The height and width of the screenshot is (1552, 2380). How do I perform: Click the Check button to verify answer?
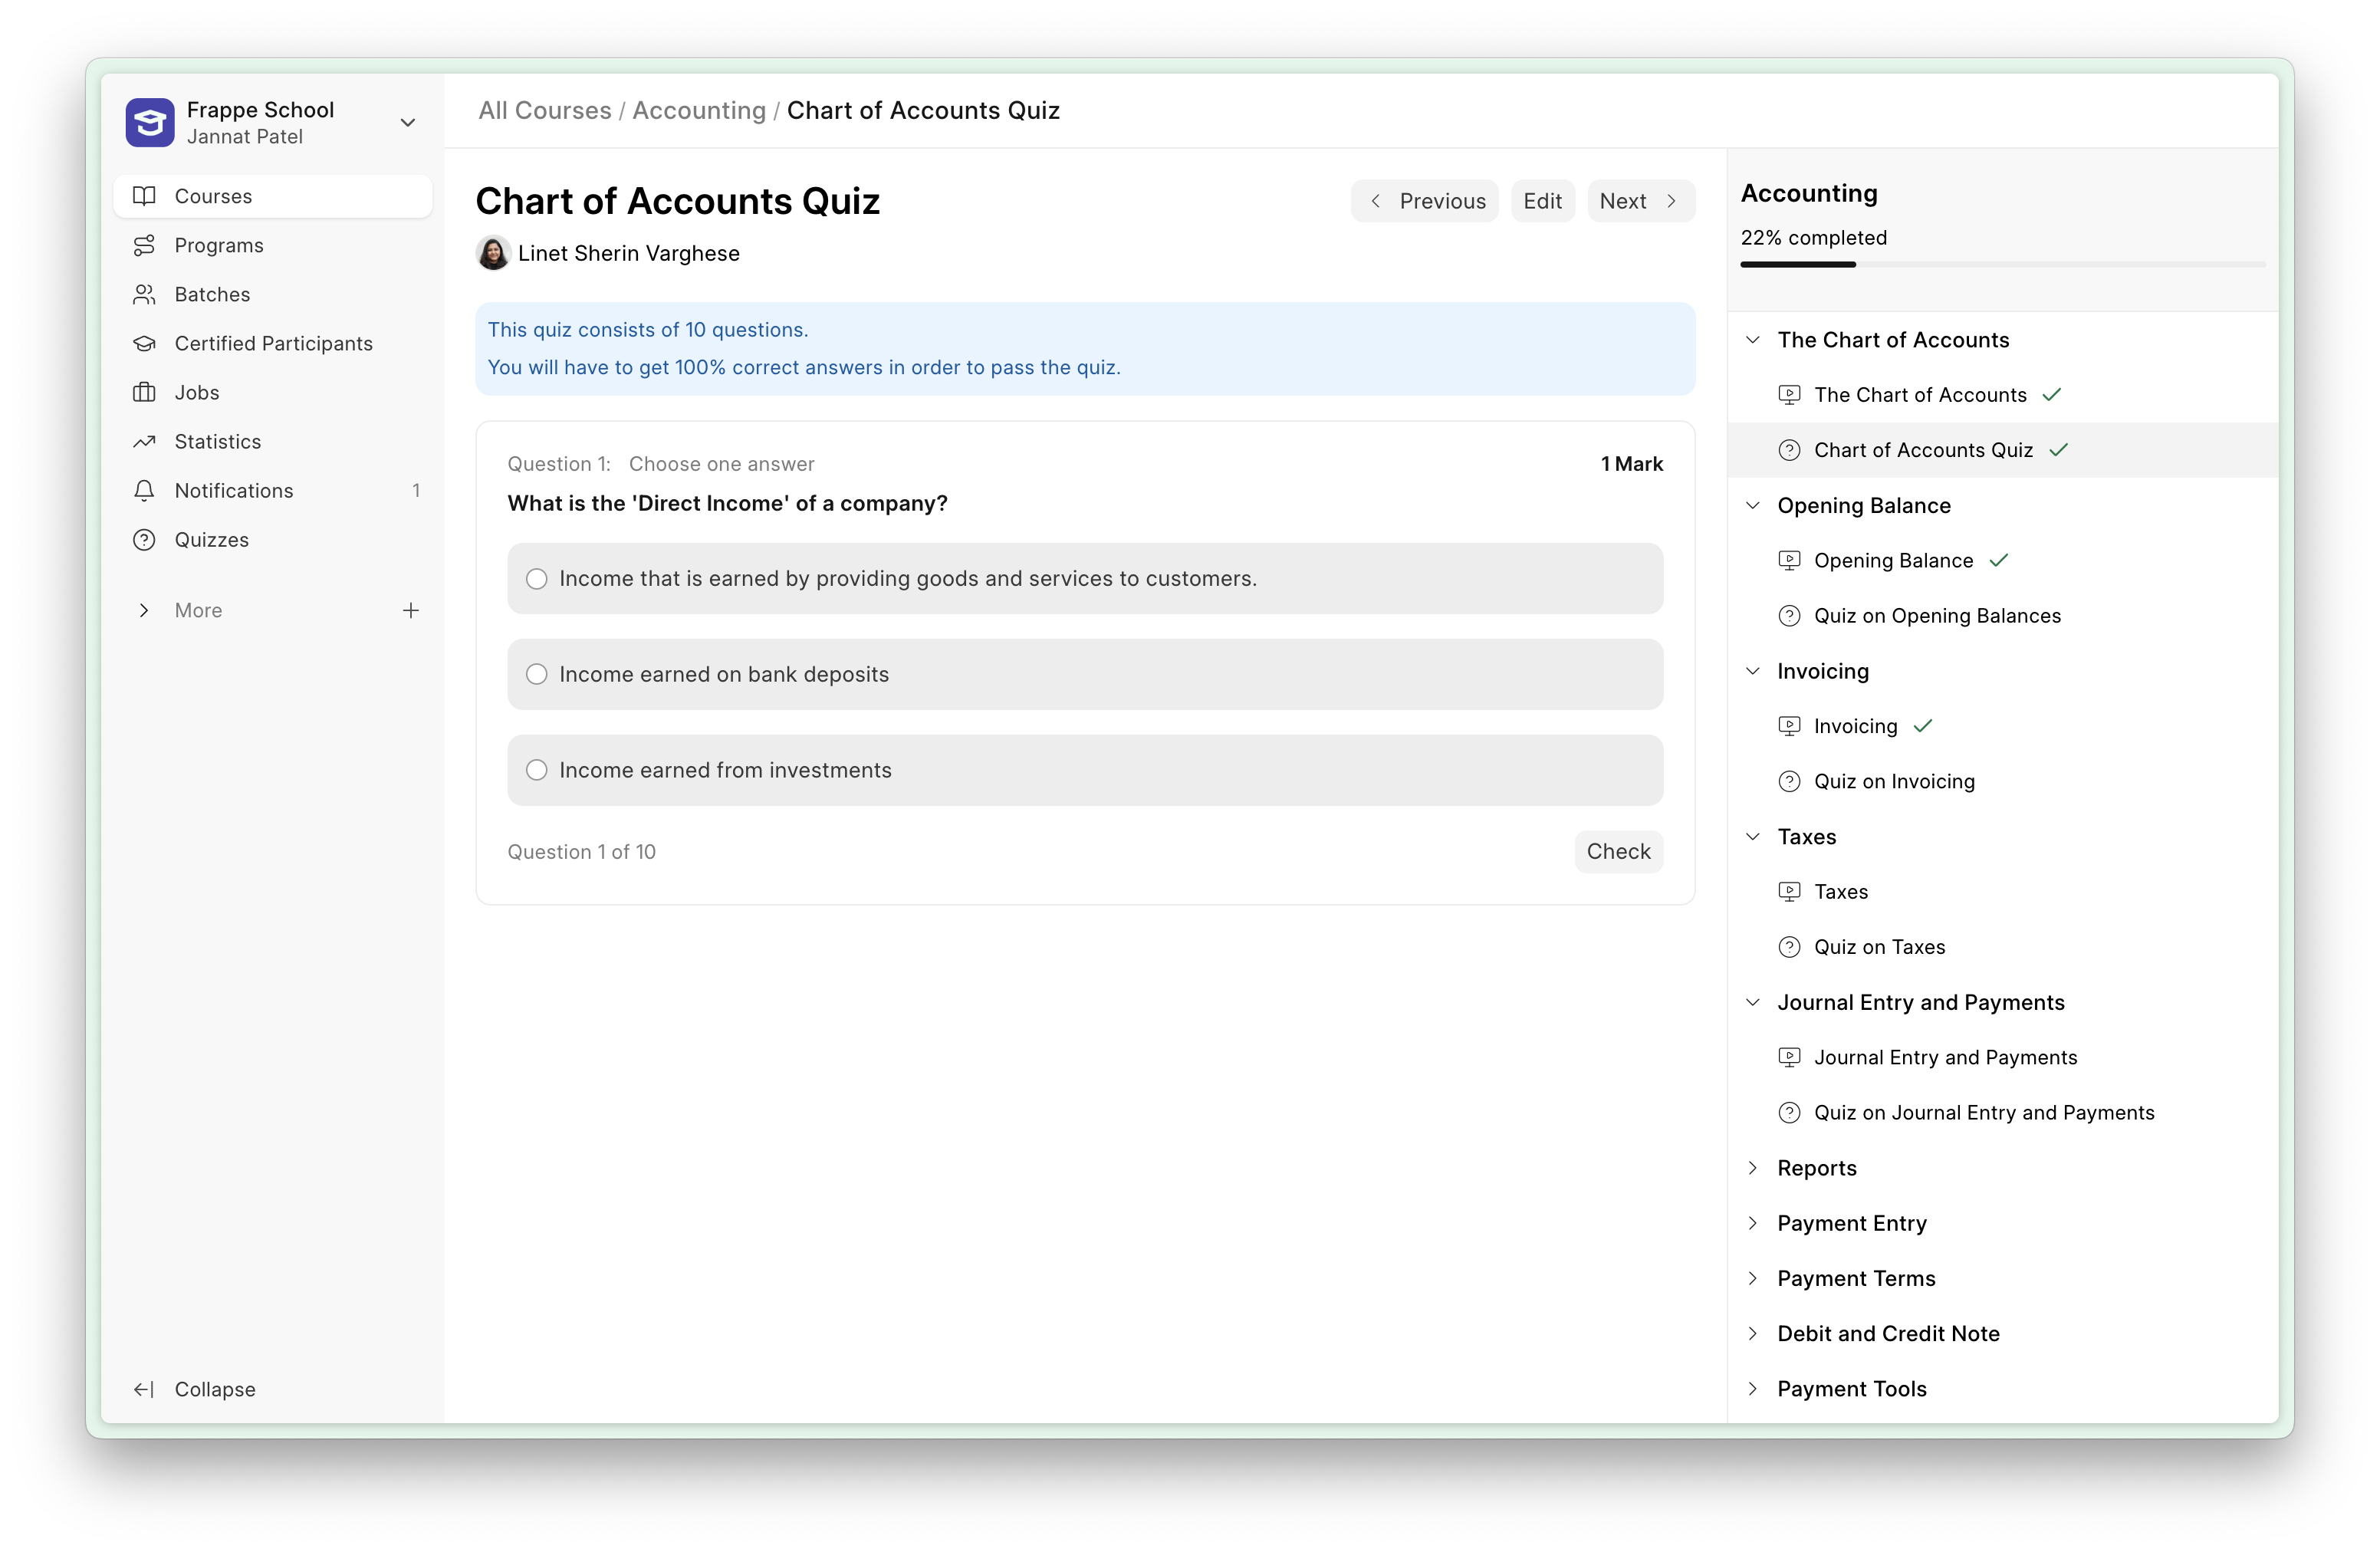pos(1618,851)
